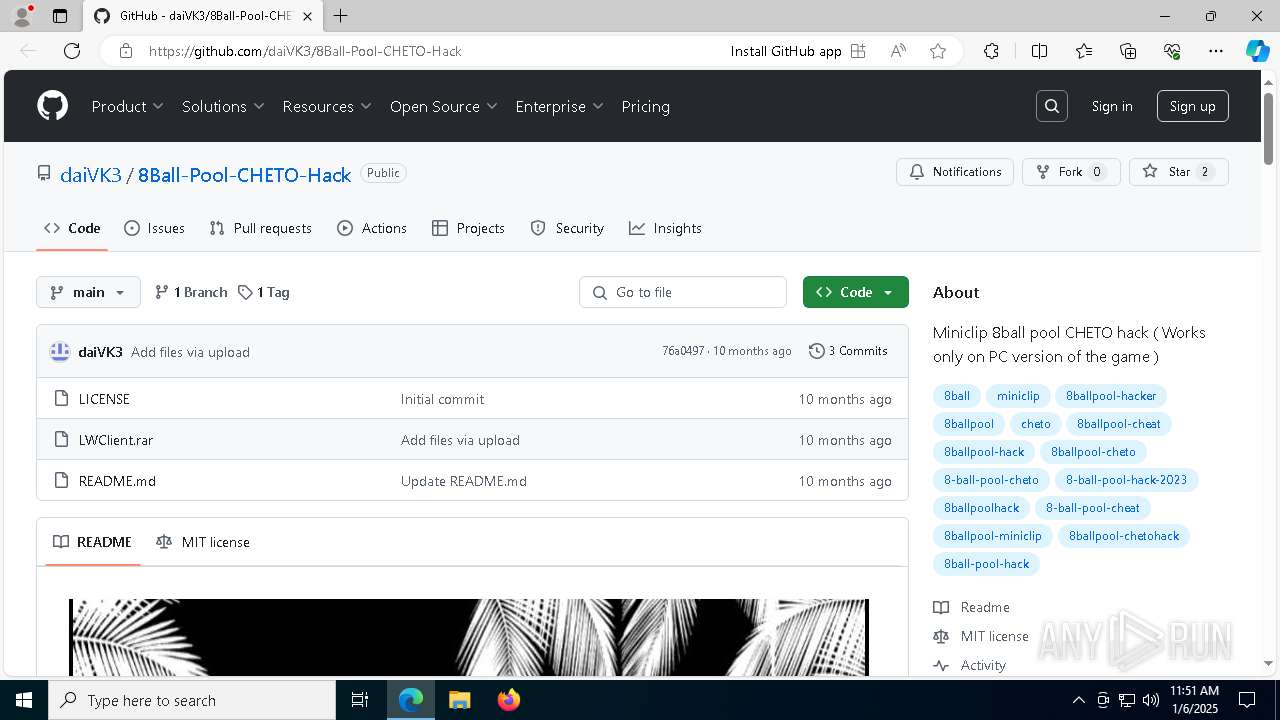Switch to the Issues tab
Viewport: 1280px width, 720px height.
[x=154, y=228]
